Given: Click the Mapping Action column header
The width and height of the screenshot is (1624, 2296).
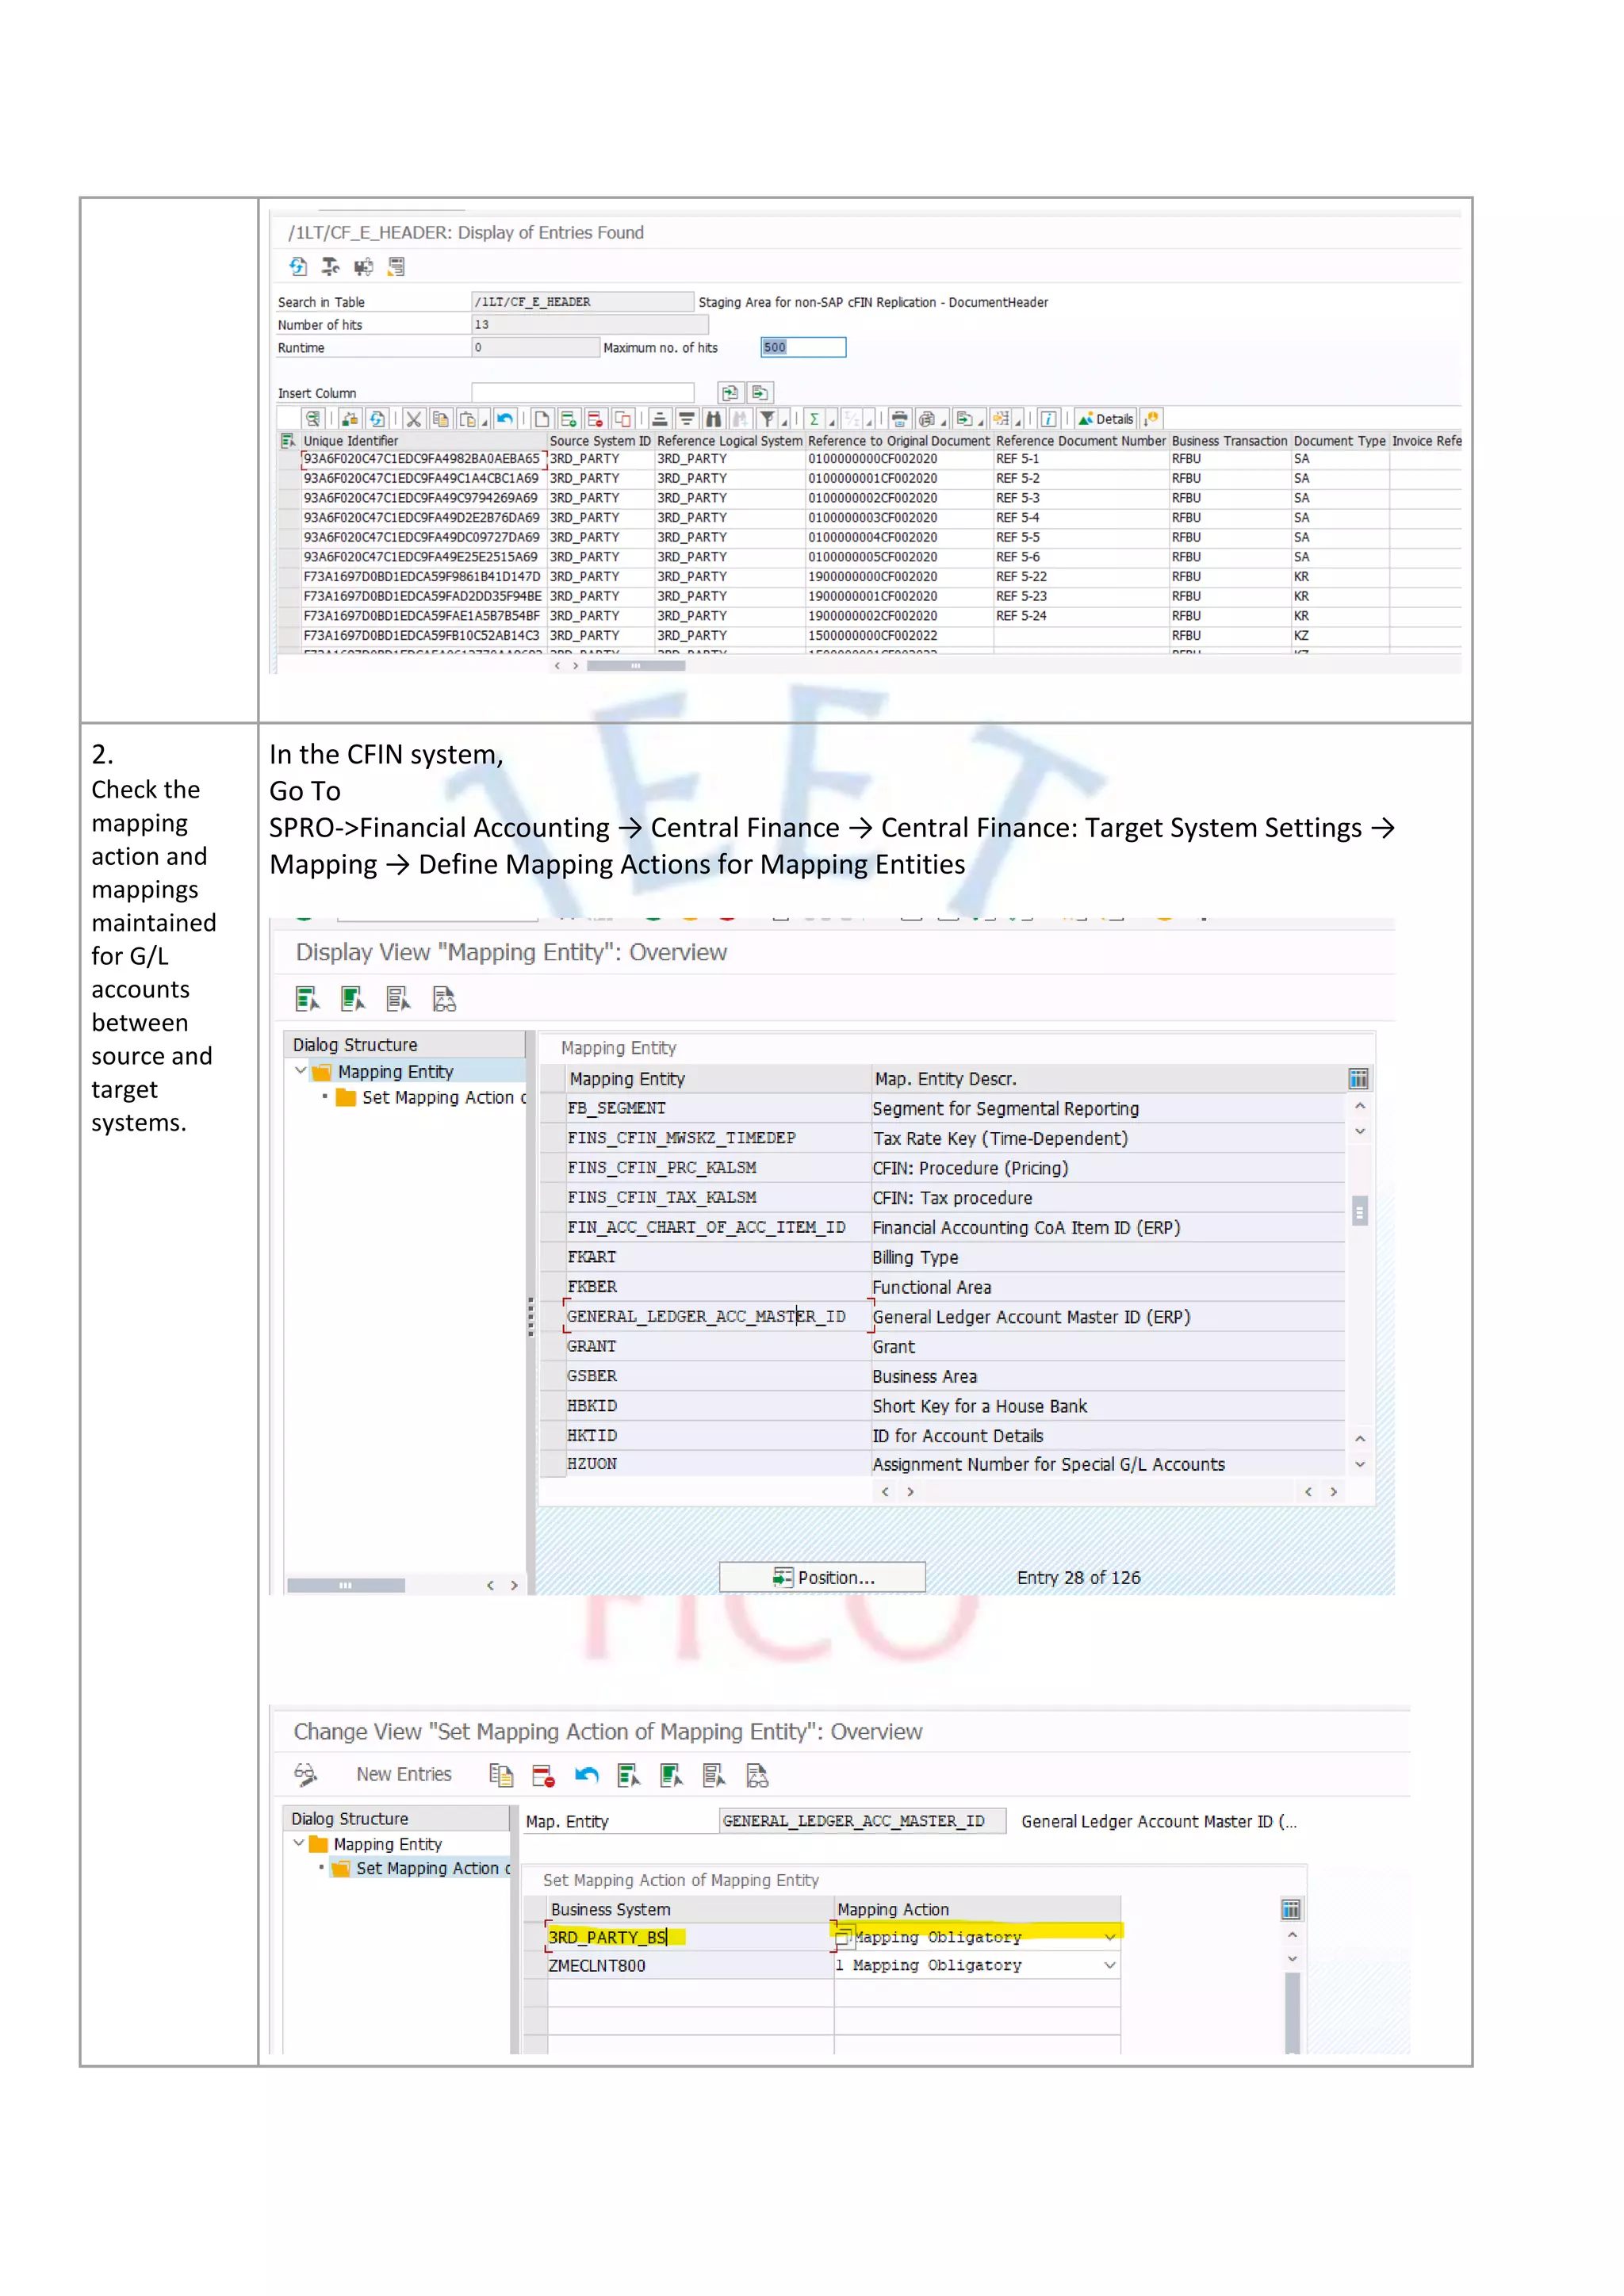Looking at the screenshot, I should click(x=977, y=1909).
